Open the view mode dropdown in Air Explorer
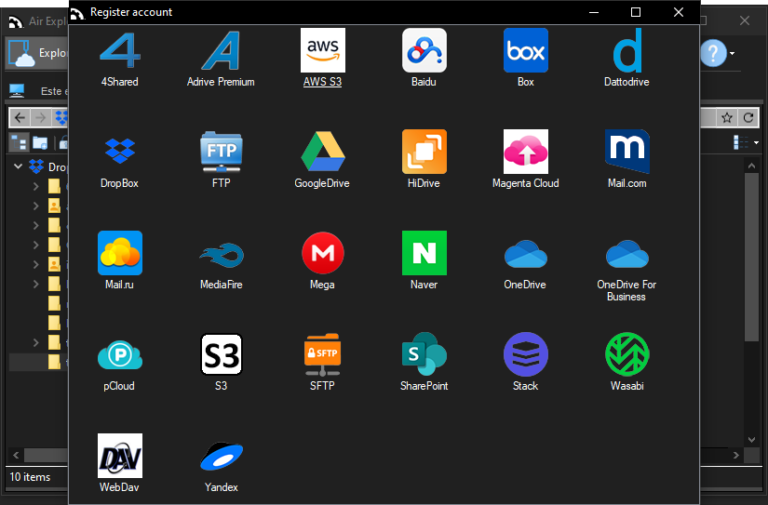Viewport: 768px width, 505px height. (x=756, y=143)
